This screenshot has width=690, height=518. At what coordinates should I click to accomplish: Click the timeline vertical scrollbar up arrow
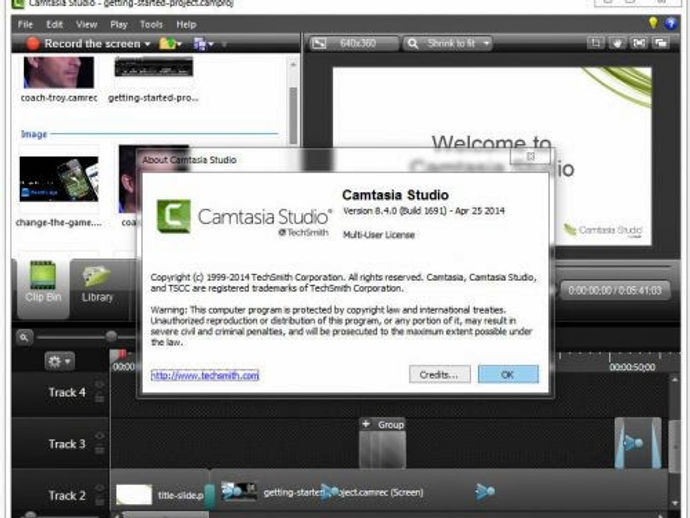[674, 379]
